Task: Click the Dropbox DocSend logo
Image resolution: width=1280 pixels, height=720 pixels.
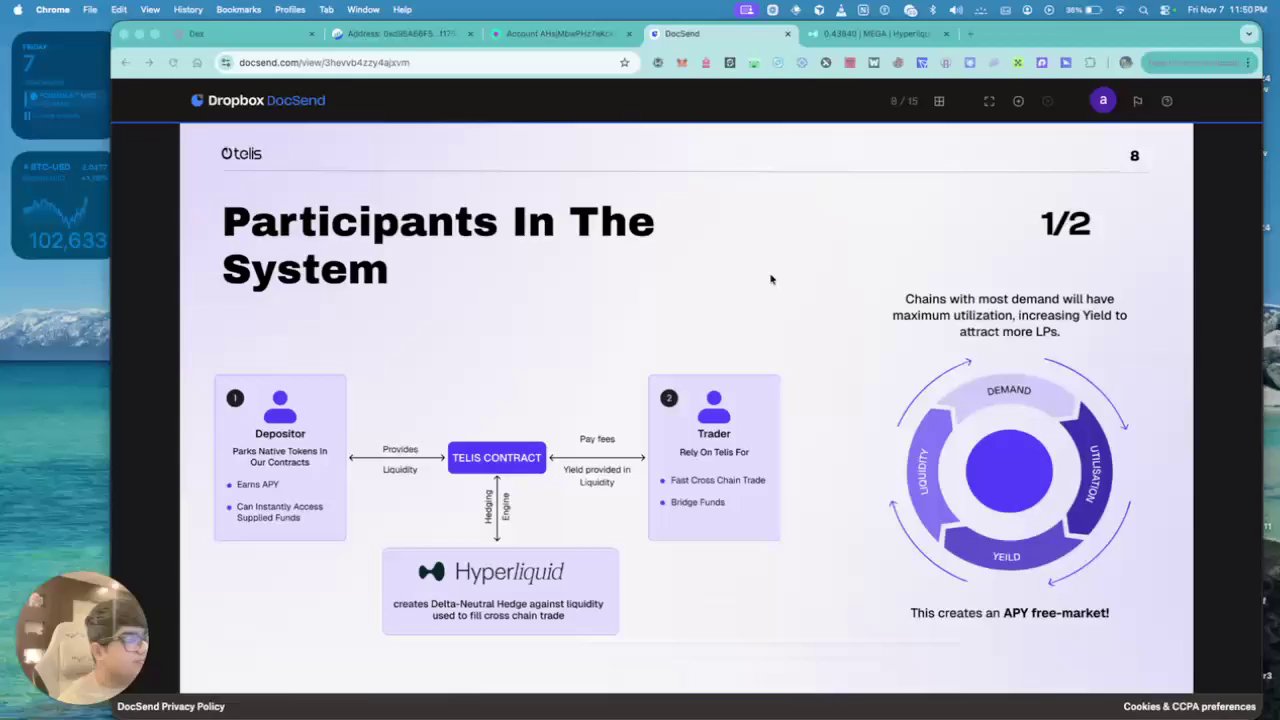Action: [x=258, y=100]
